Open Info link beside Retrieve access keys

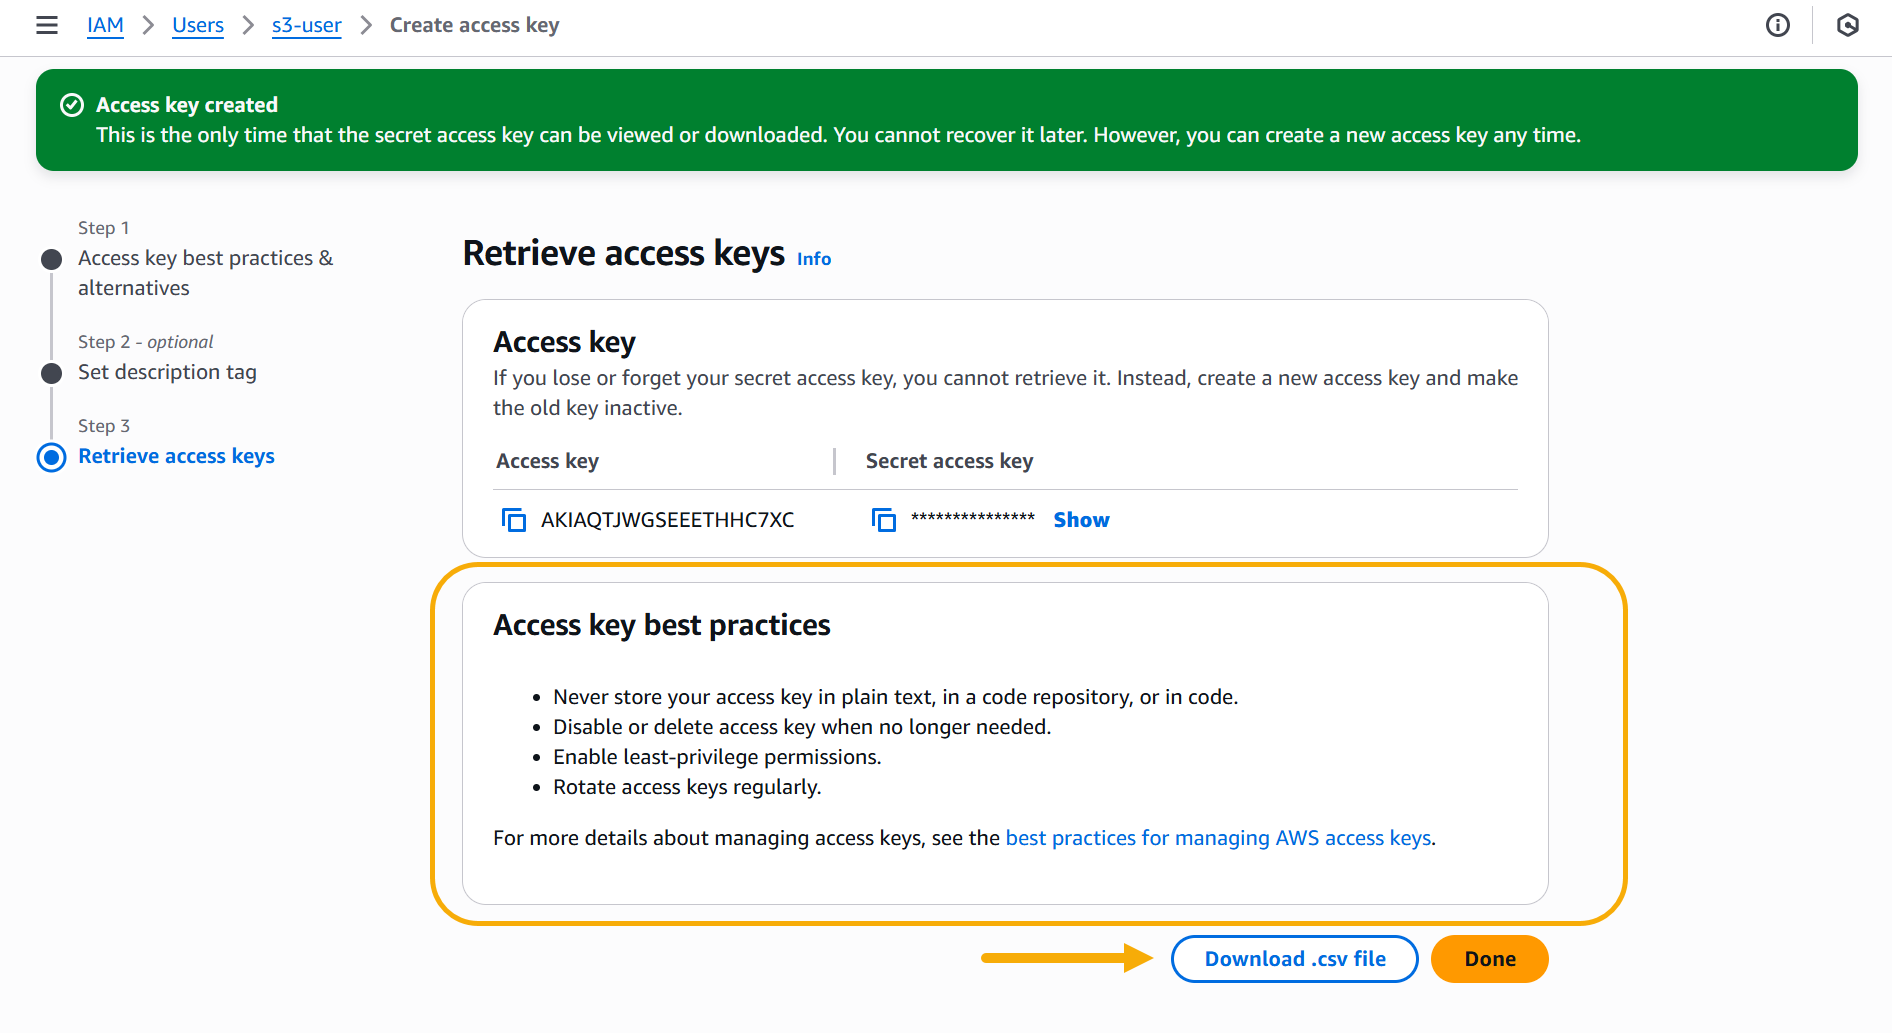[814, 259]
